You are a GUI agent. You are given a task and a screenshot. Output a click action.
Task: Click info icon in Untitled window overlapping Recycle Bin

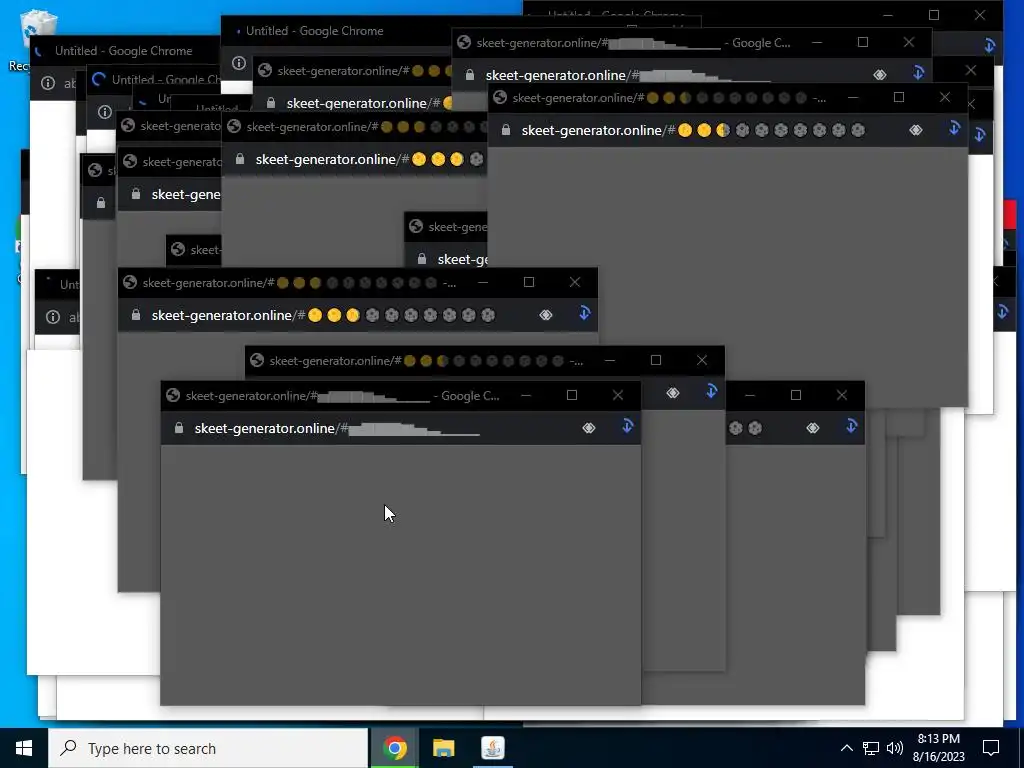coord(48,83)
